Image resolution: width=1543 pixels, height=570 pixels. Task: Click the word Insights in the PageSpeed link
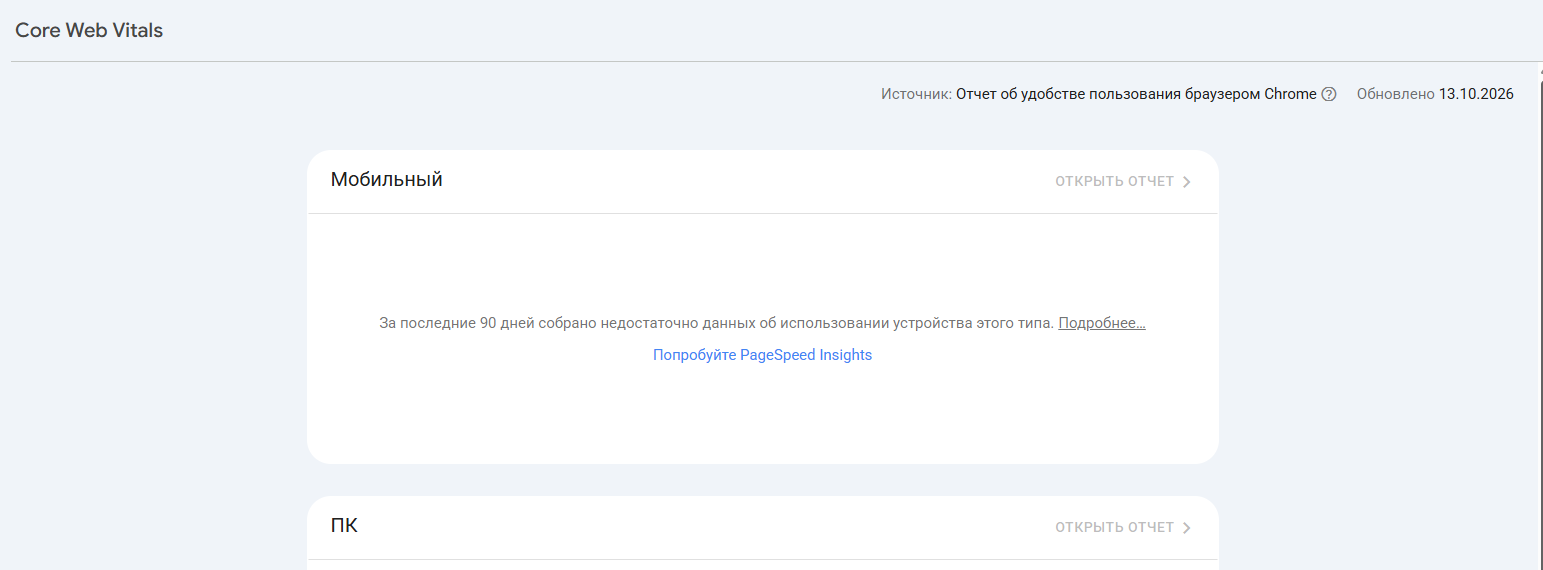click(846, 355)
